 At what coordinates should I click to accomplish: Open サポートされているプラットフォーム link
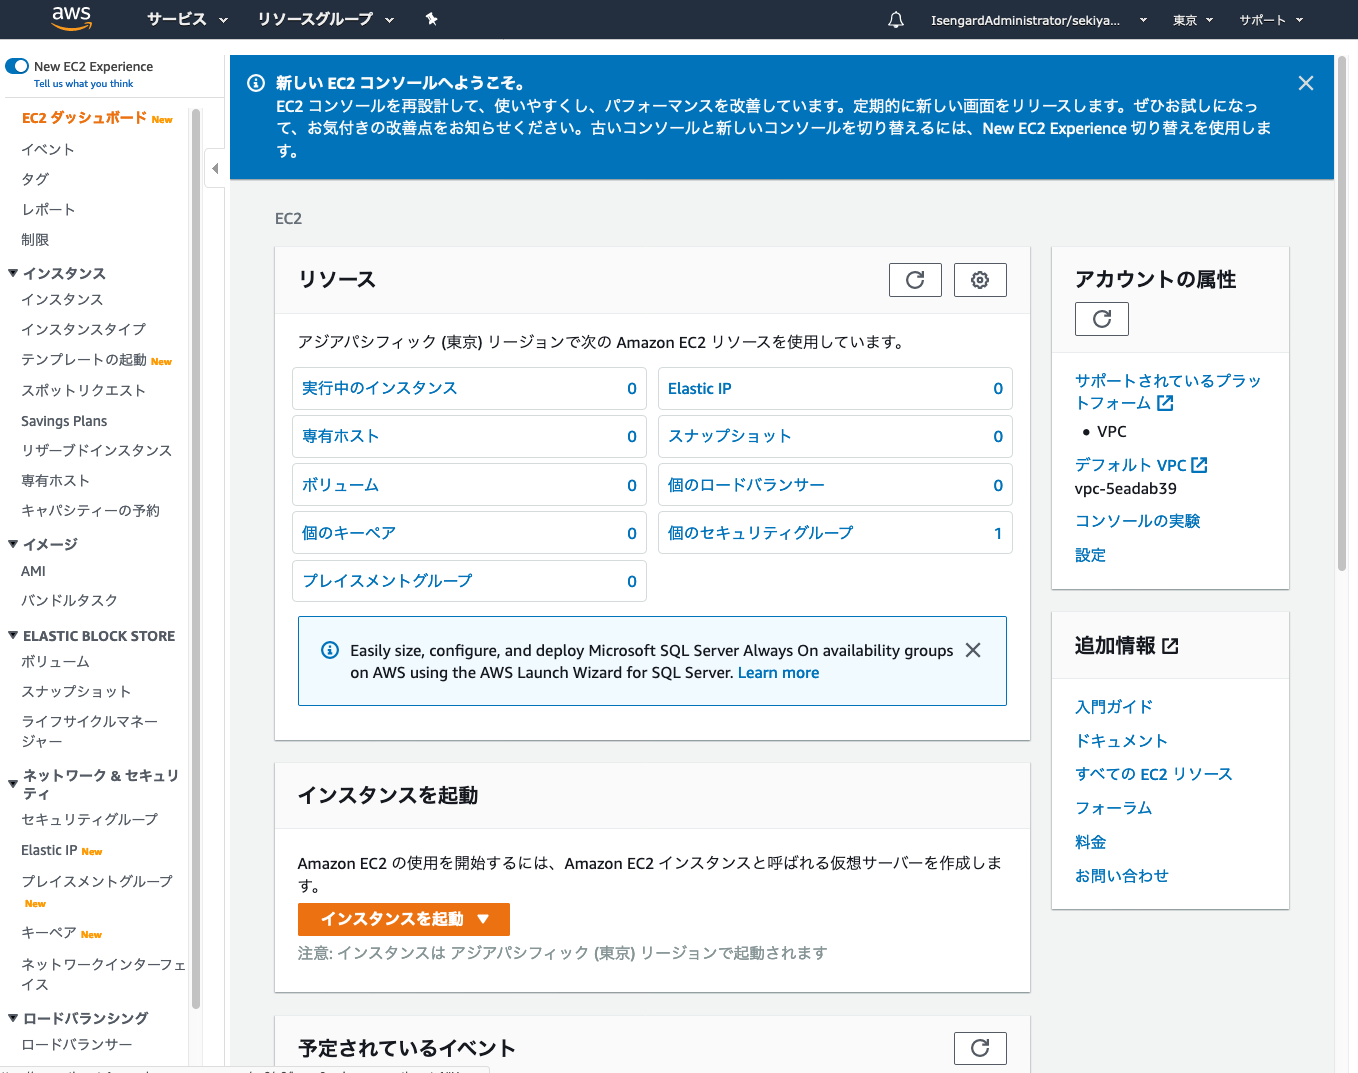click(x=1167, y=392)
